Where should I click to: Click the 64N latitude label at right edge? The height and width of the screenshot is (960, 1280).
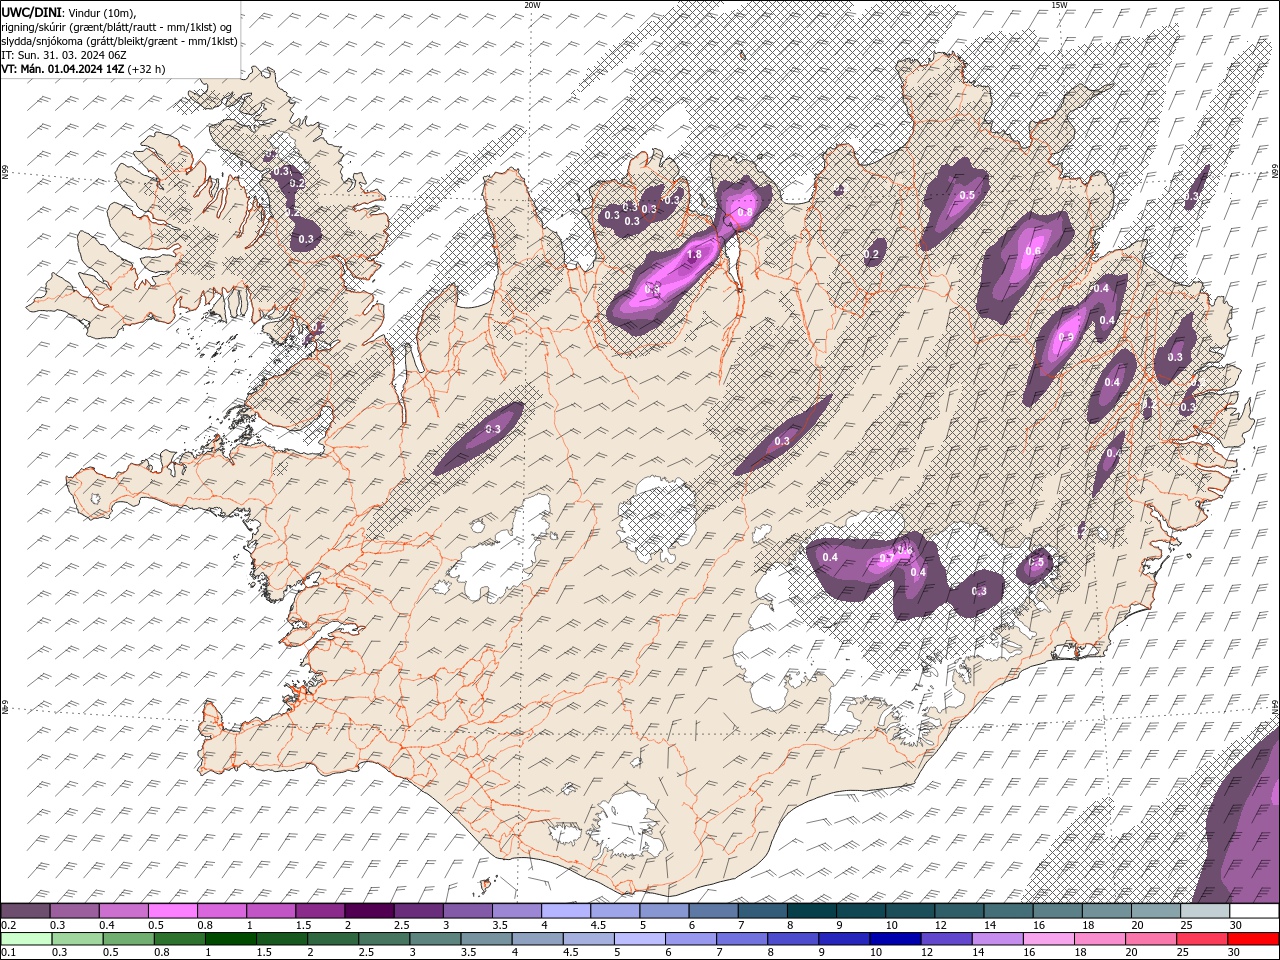tap(1275, 708)
